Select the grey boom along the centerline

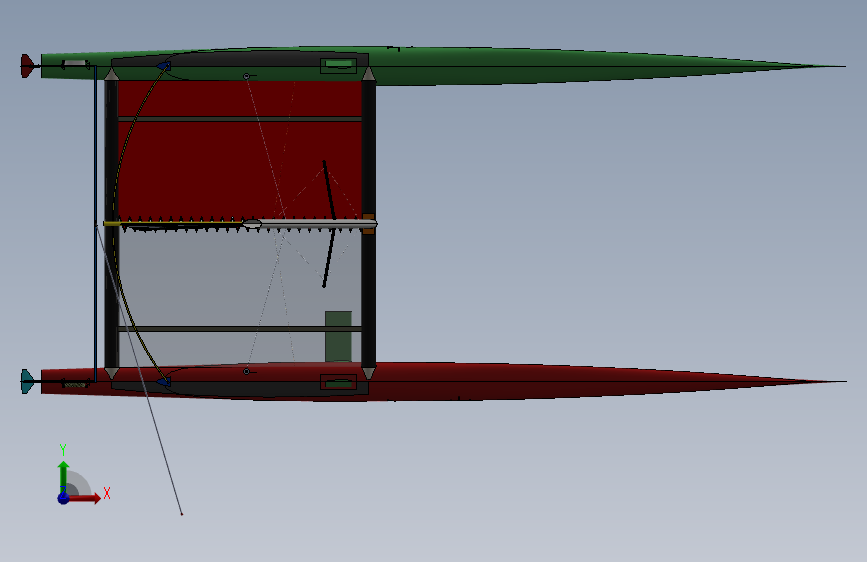point(310,223)
